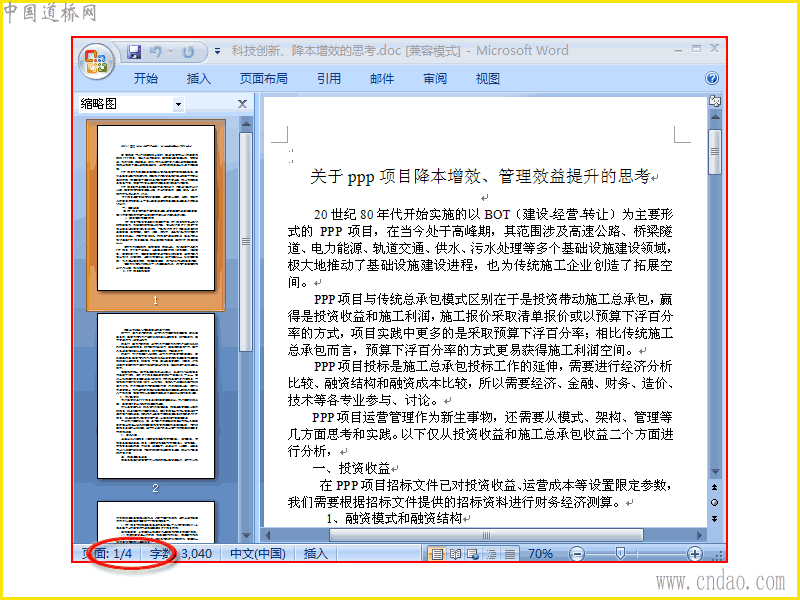This screenshot has width=800, height=600.
Task: Switch to the 页面布局 tab
Action: pos(264,79)
